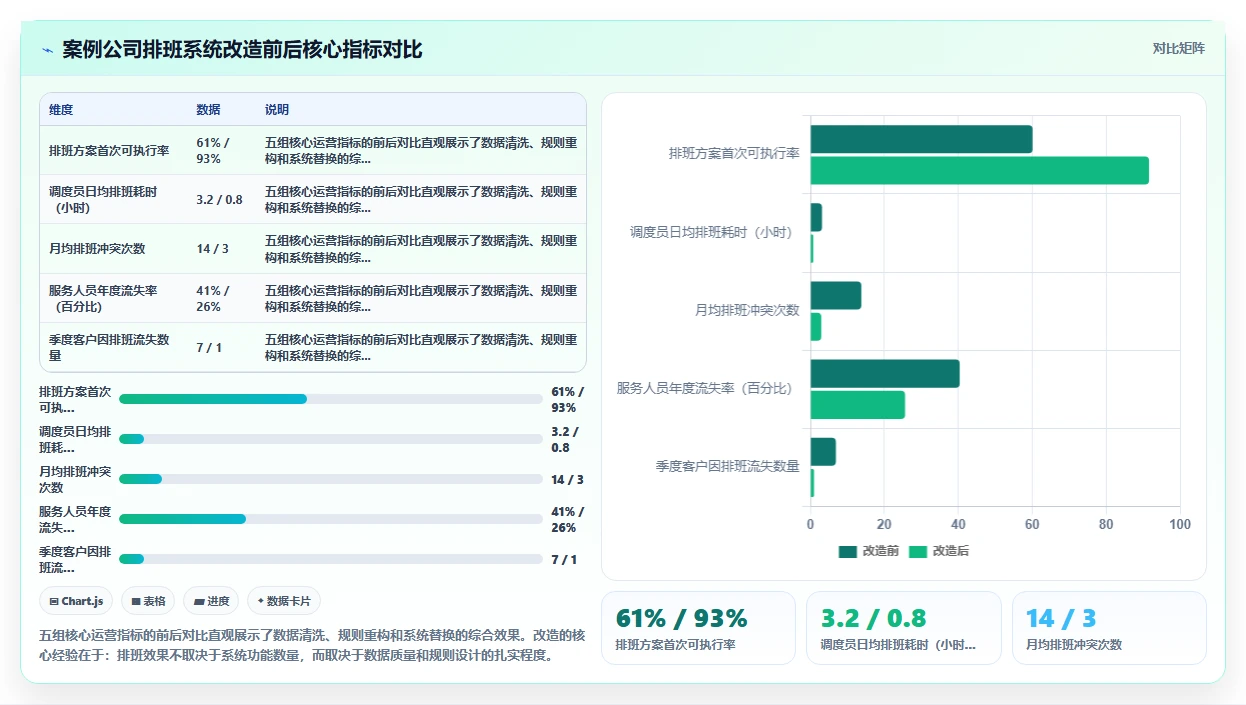1246x705 pixels.
Task: Click the 服务人员年度流失率 progress bar
Action: point(331,519)
